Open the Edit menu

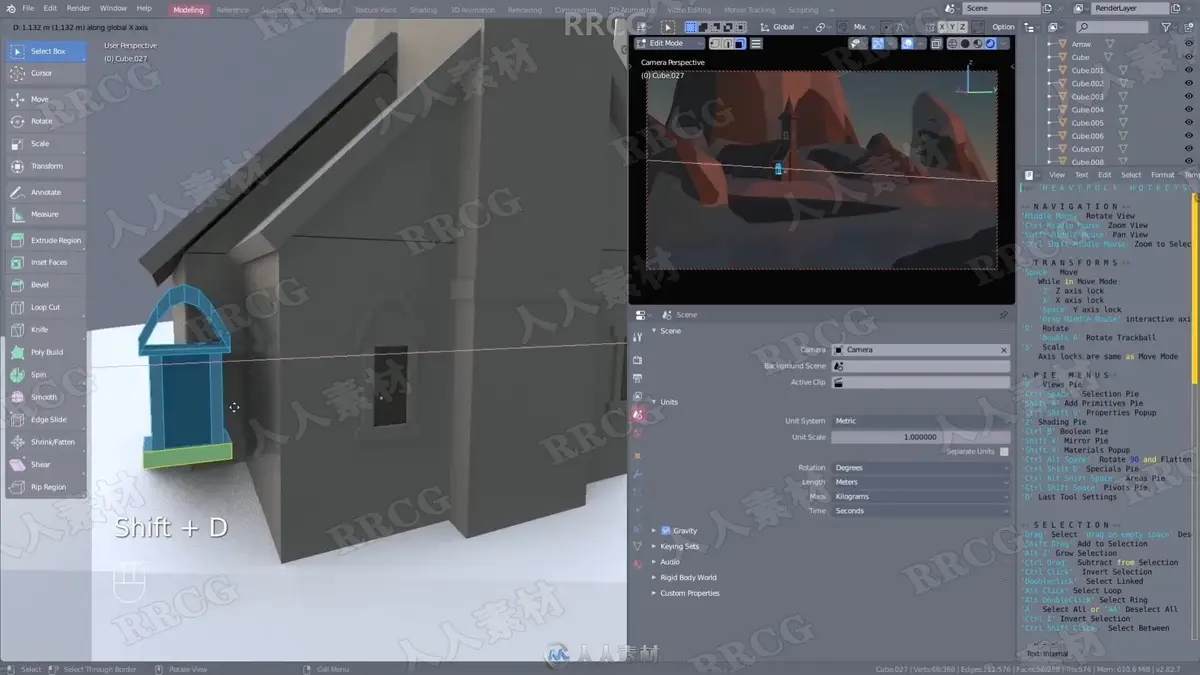[x=50, y=9]
